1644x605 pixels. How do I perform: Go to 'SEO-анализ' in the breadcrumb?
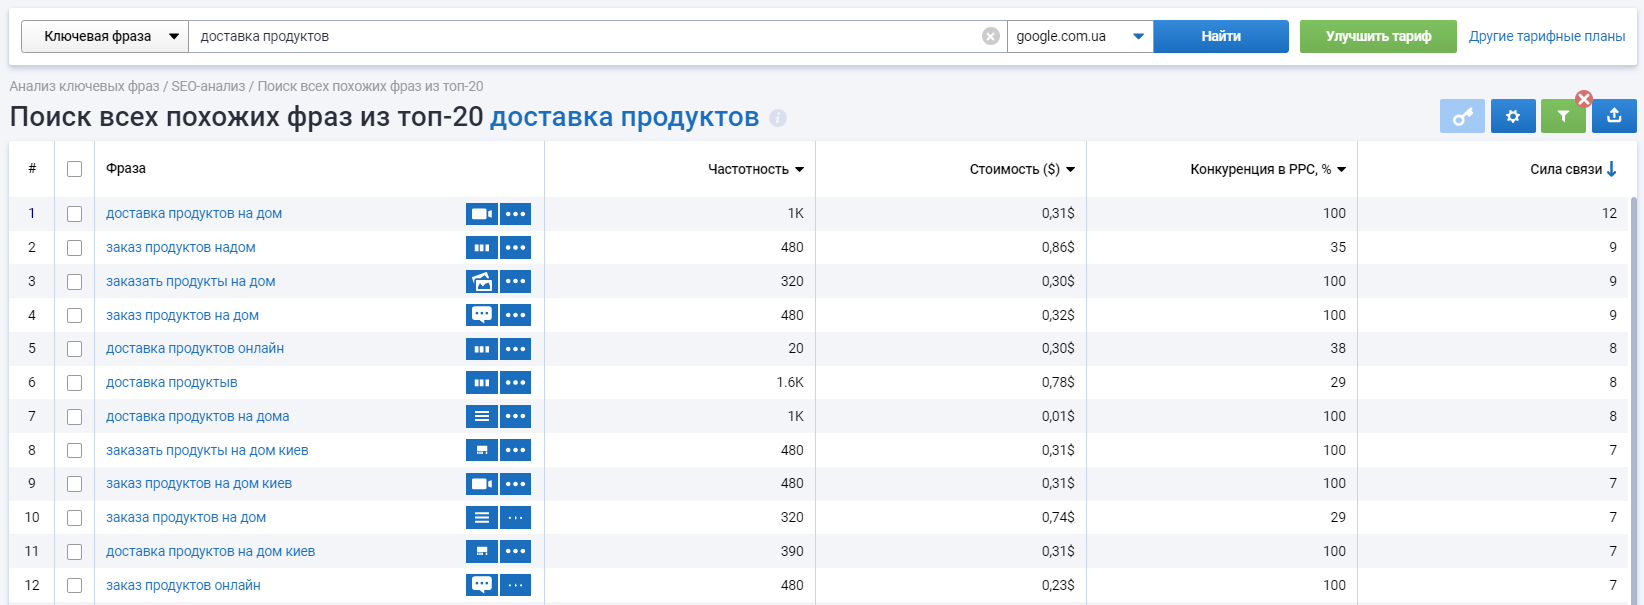click(x=208, y=87)
